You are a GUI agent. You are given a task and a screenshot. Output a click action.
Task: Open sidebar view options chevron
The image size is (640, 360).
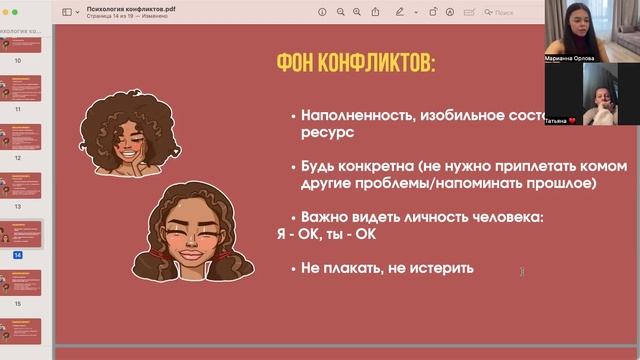point(78,12)
